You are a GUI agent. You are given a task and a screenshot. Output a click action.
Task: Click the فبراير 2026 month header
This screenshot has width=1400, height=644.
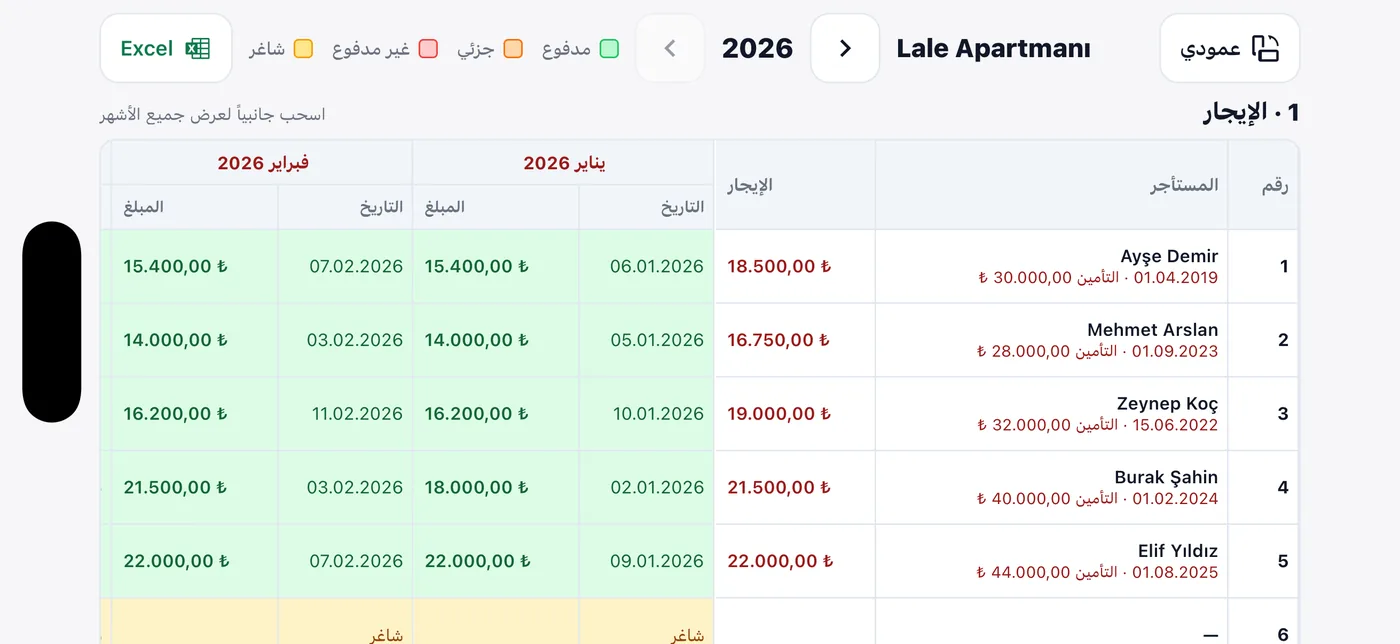[263, 162]
